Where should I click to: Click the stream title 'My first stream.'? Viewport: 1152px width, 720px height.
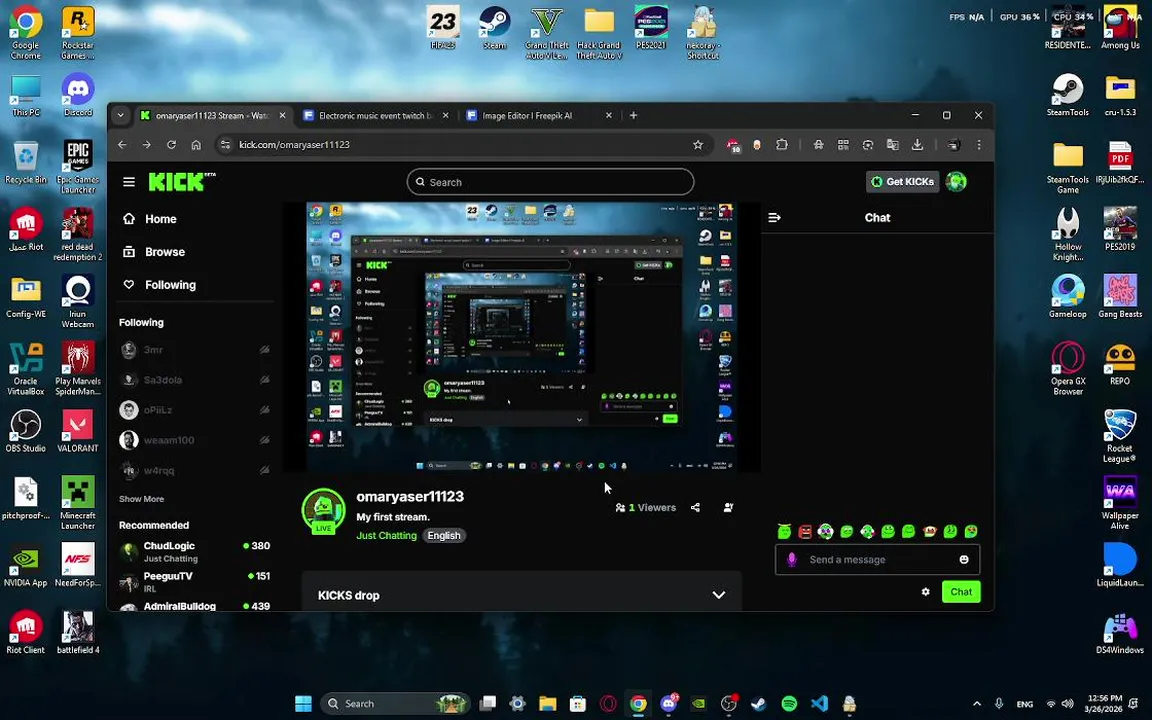393,517
